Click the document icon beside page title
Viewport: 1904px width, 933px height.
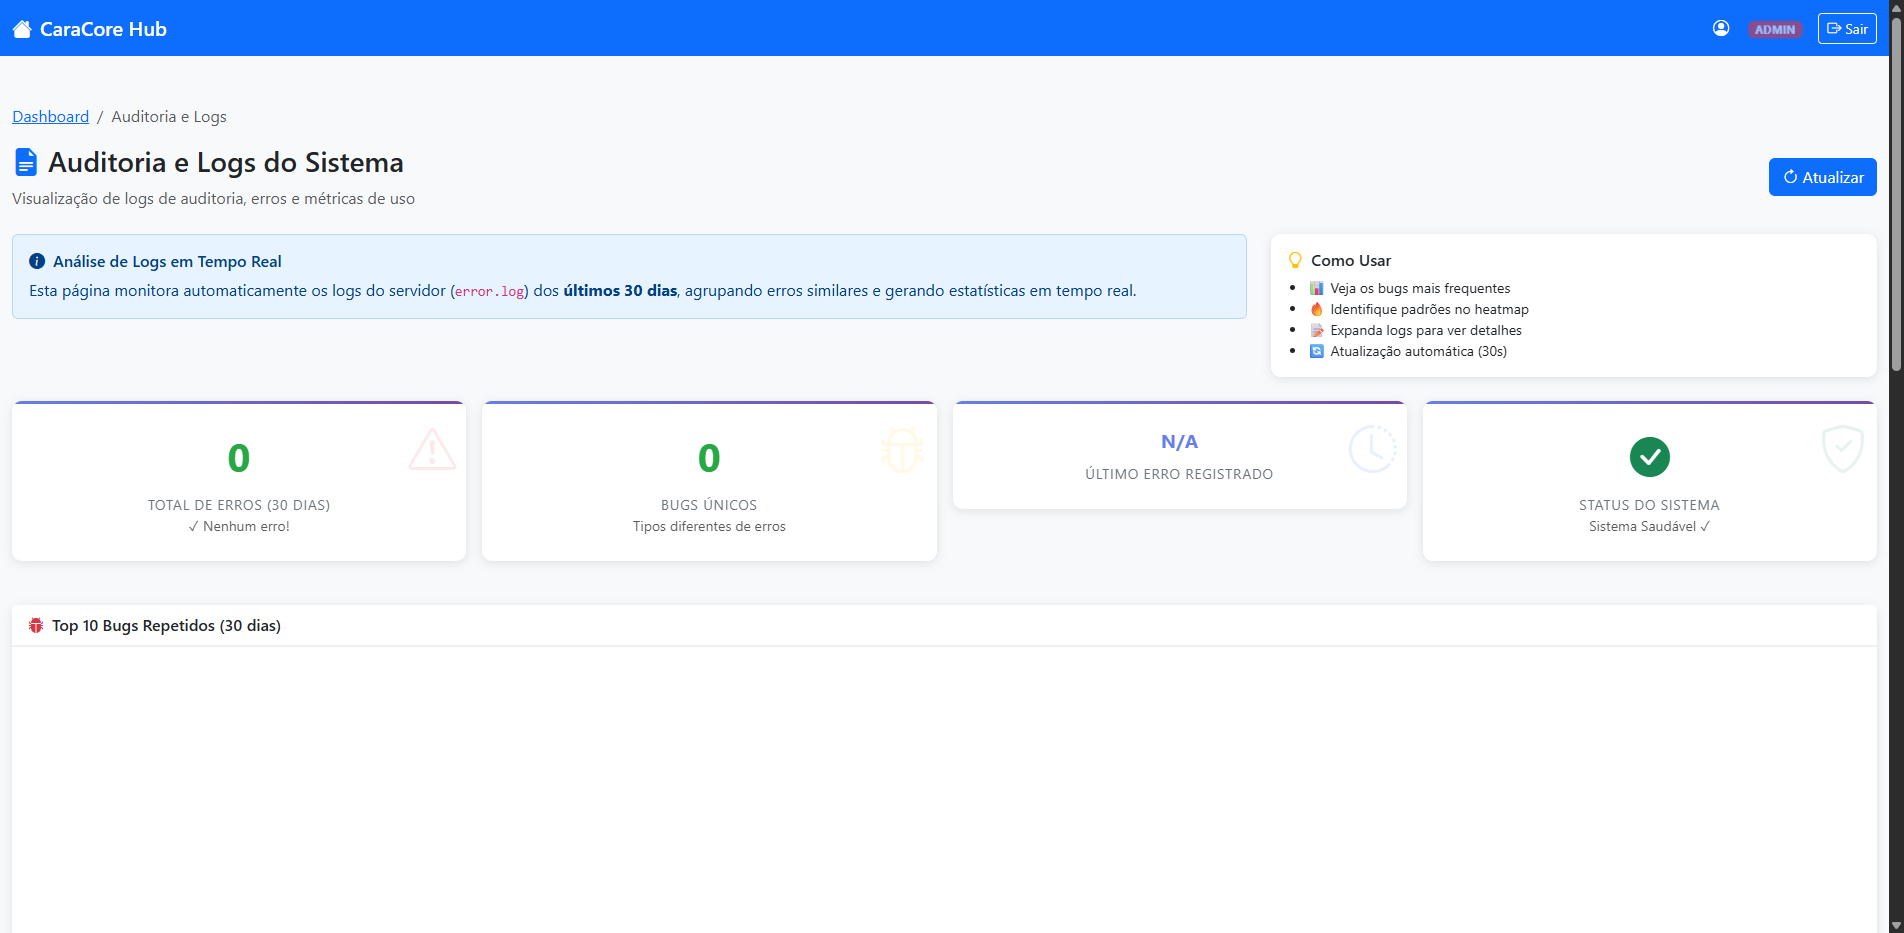[x=26, y=162]
